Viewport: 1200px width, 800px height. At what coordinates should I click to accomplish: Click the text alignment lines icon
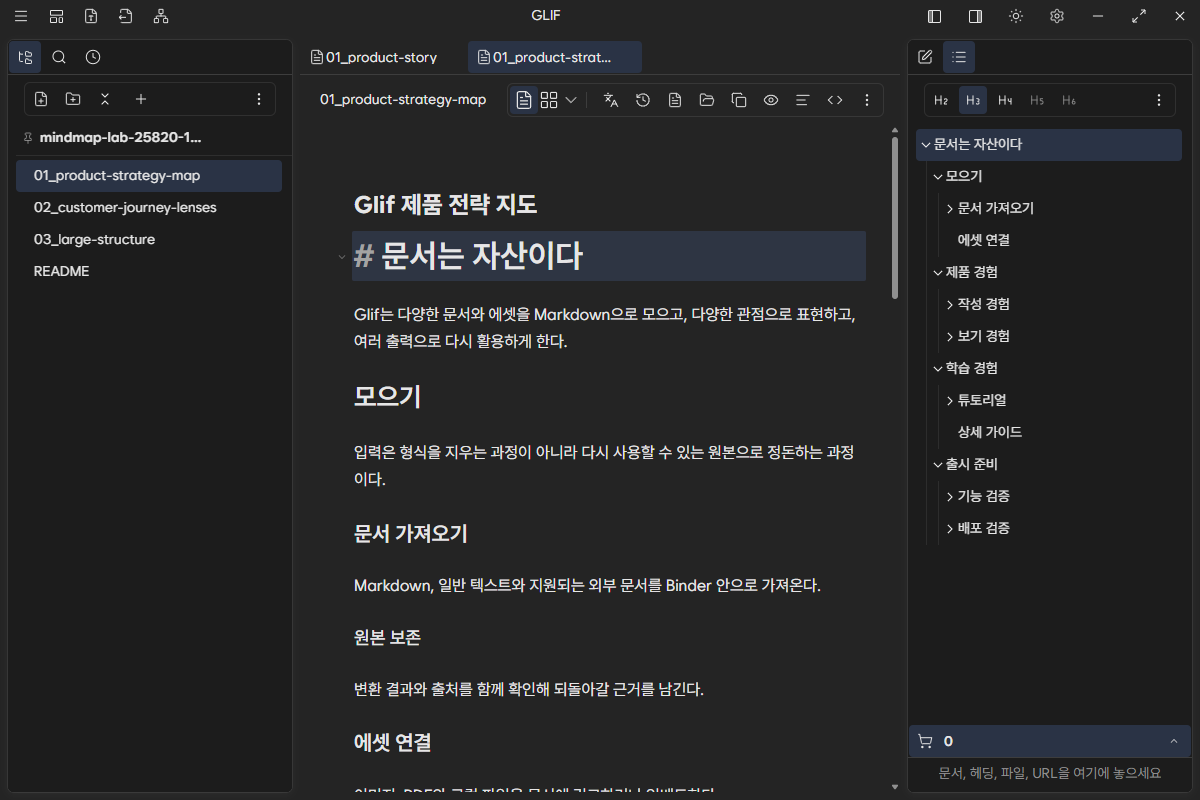coord(802,100)
